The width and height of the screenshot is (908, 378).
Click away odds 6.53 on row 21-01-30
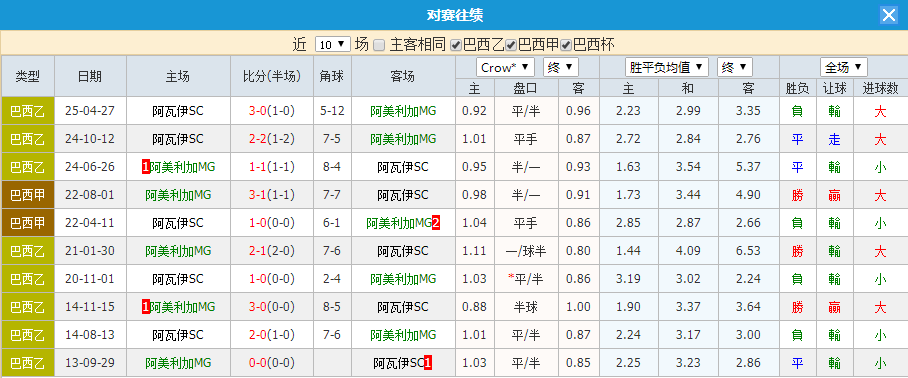[x=748, y=251]
